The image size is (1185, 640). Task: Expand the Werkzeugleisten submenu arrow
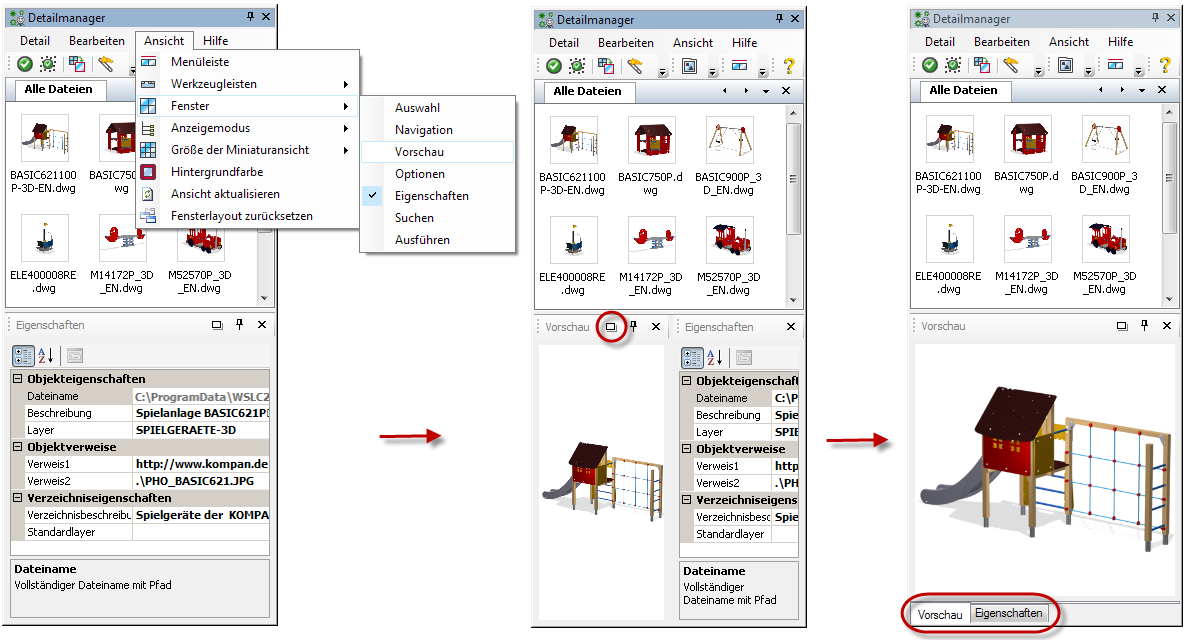(x=346, y=84)
